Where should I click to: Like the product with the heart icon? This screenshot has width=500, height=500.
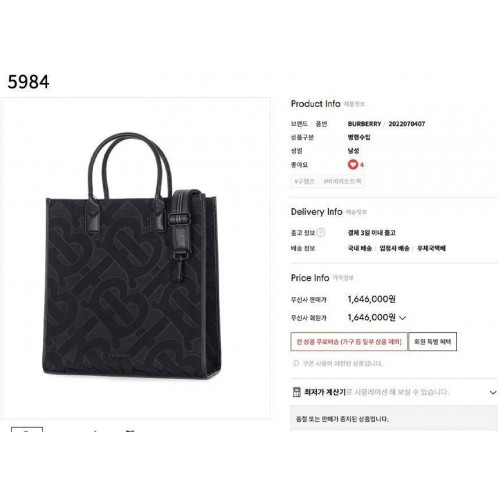(353, 164)
